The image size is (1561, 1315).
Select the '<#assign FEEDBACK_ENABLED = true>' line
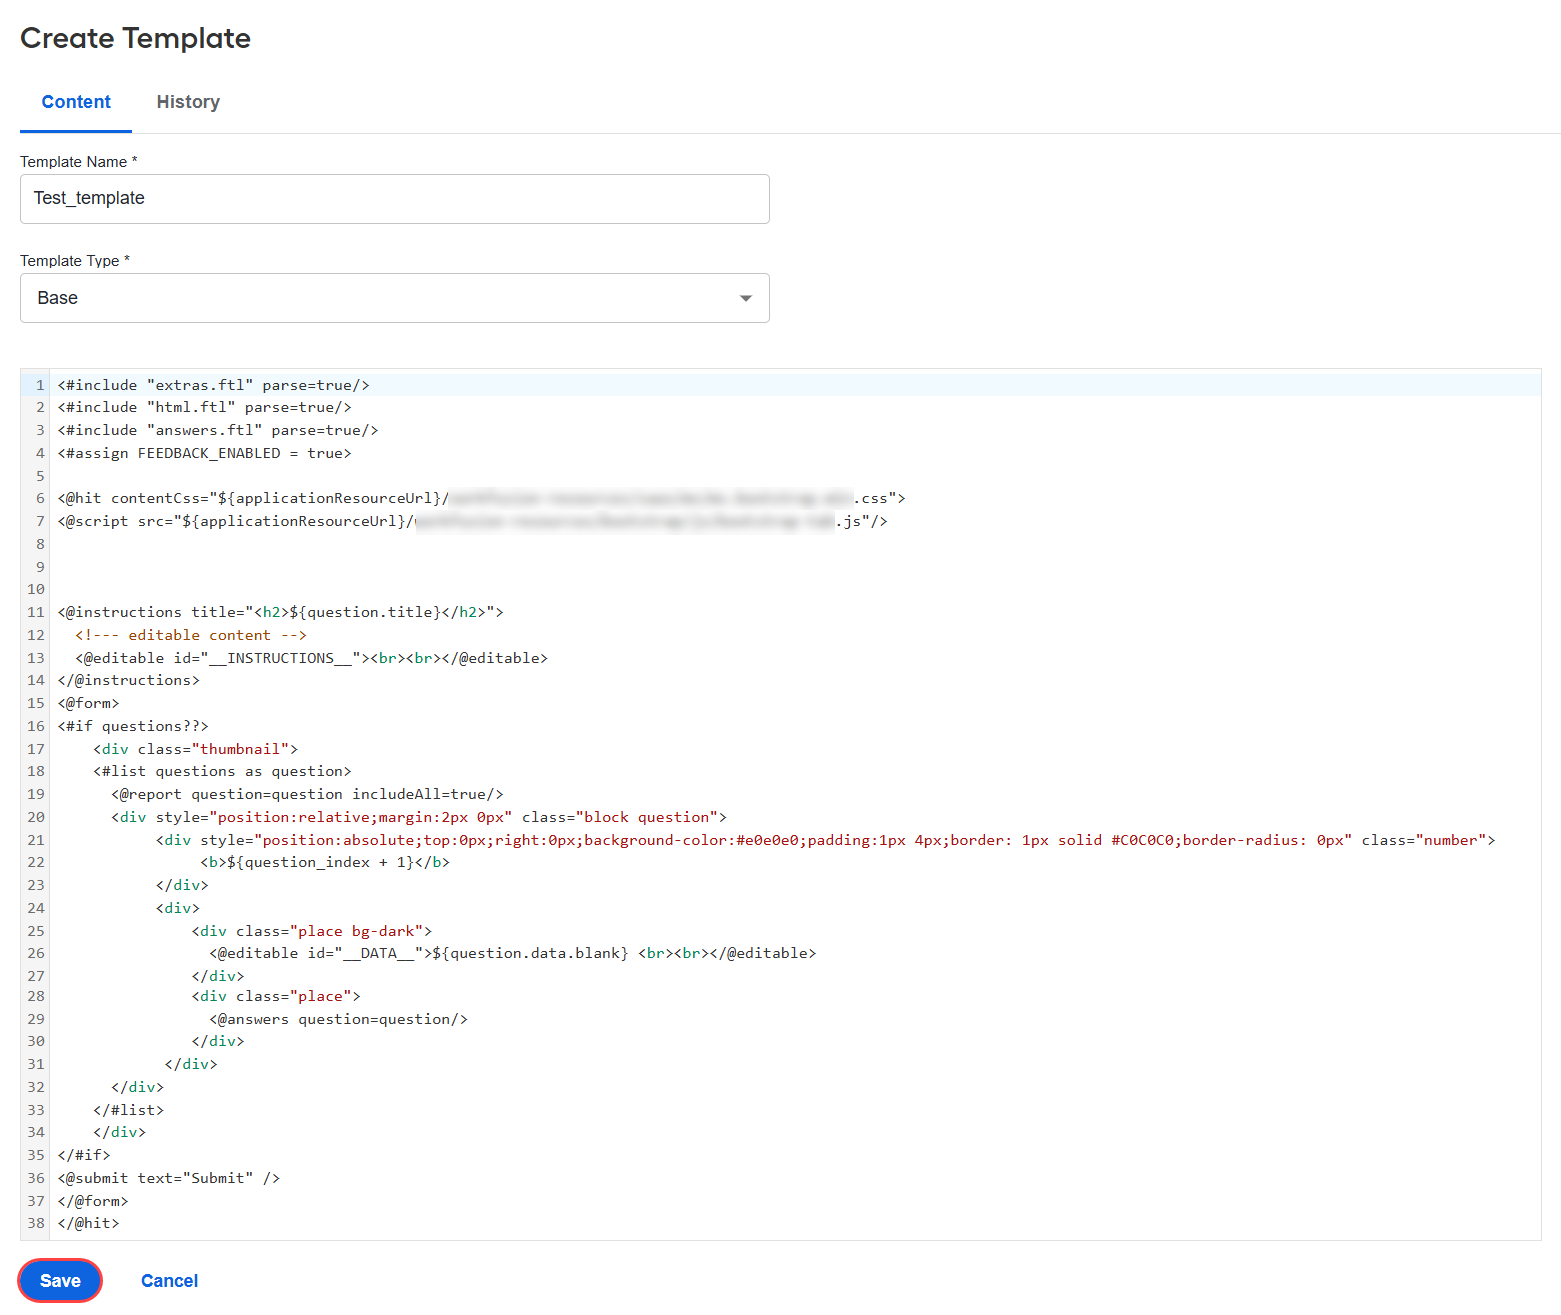click(x=205, y=454)
